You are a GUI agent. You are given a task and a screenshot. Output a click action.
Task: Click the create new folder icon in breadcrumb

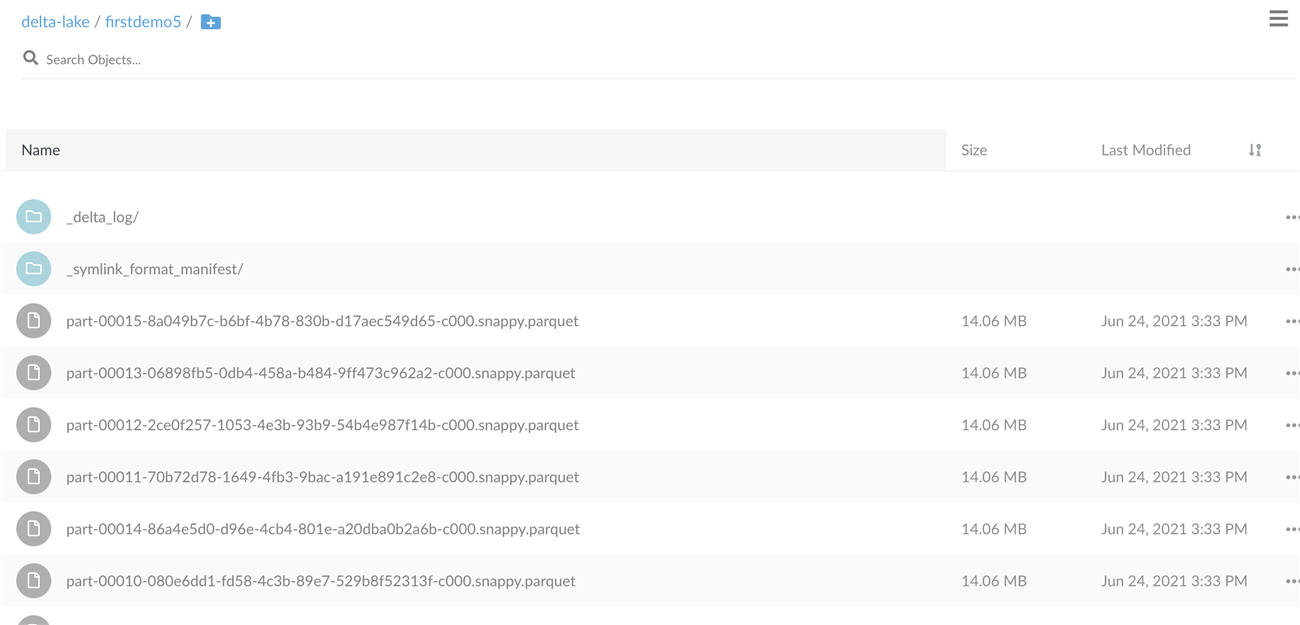210,22
